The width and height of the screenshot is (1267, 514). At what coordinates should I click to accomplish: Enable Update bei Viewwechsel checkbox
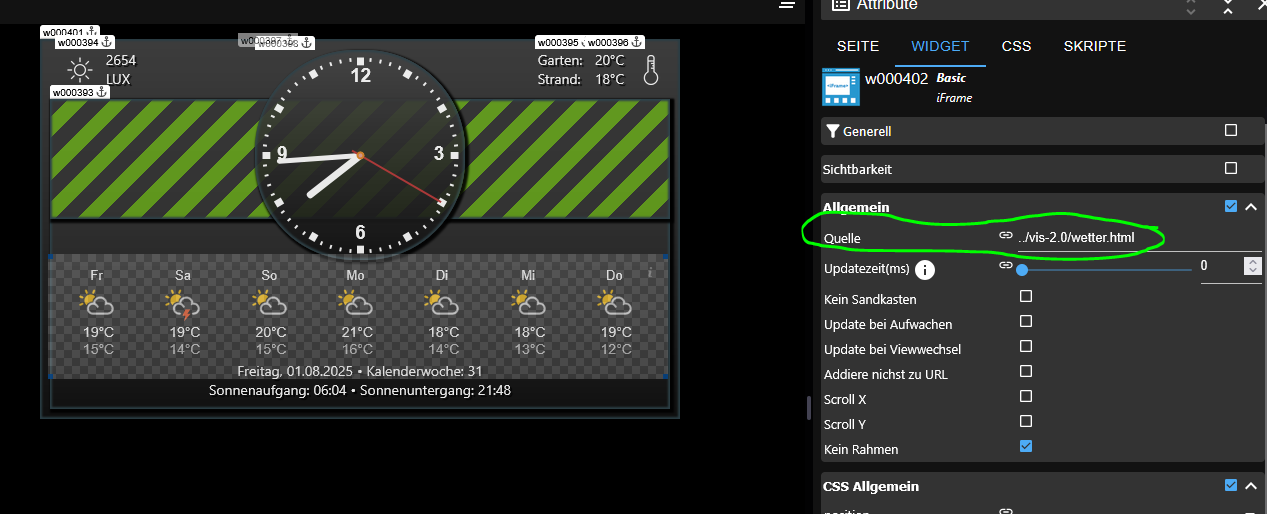click(1026, 347)
